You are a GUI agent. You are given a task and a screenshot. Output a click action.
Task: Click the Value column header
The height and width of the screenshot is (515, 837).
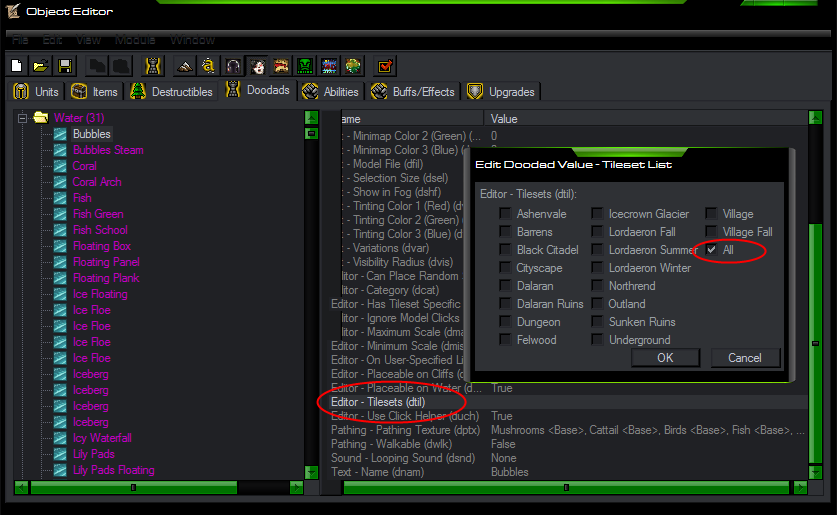pos(645,118)
